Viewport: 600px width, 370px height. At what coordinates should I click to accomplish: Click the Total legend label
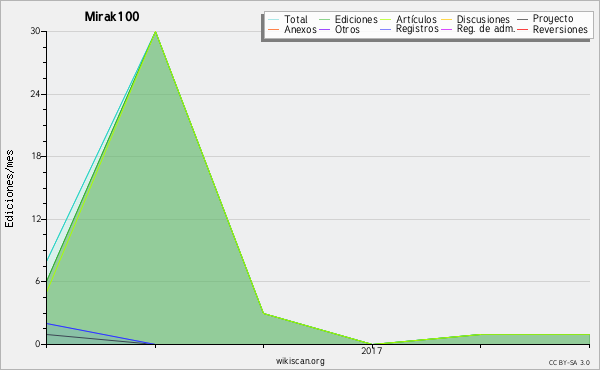pyautogui.click(x=295, y=19)
